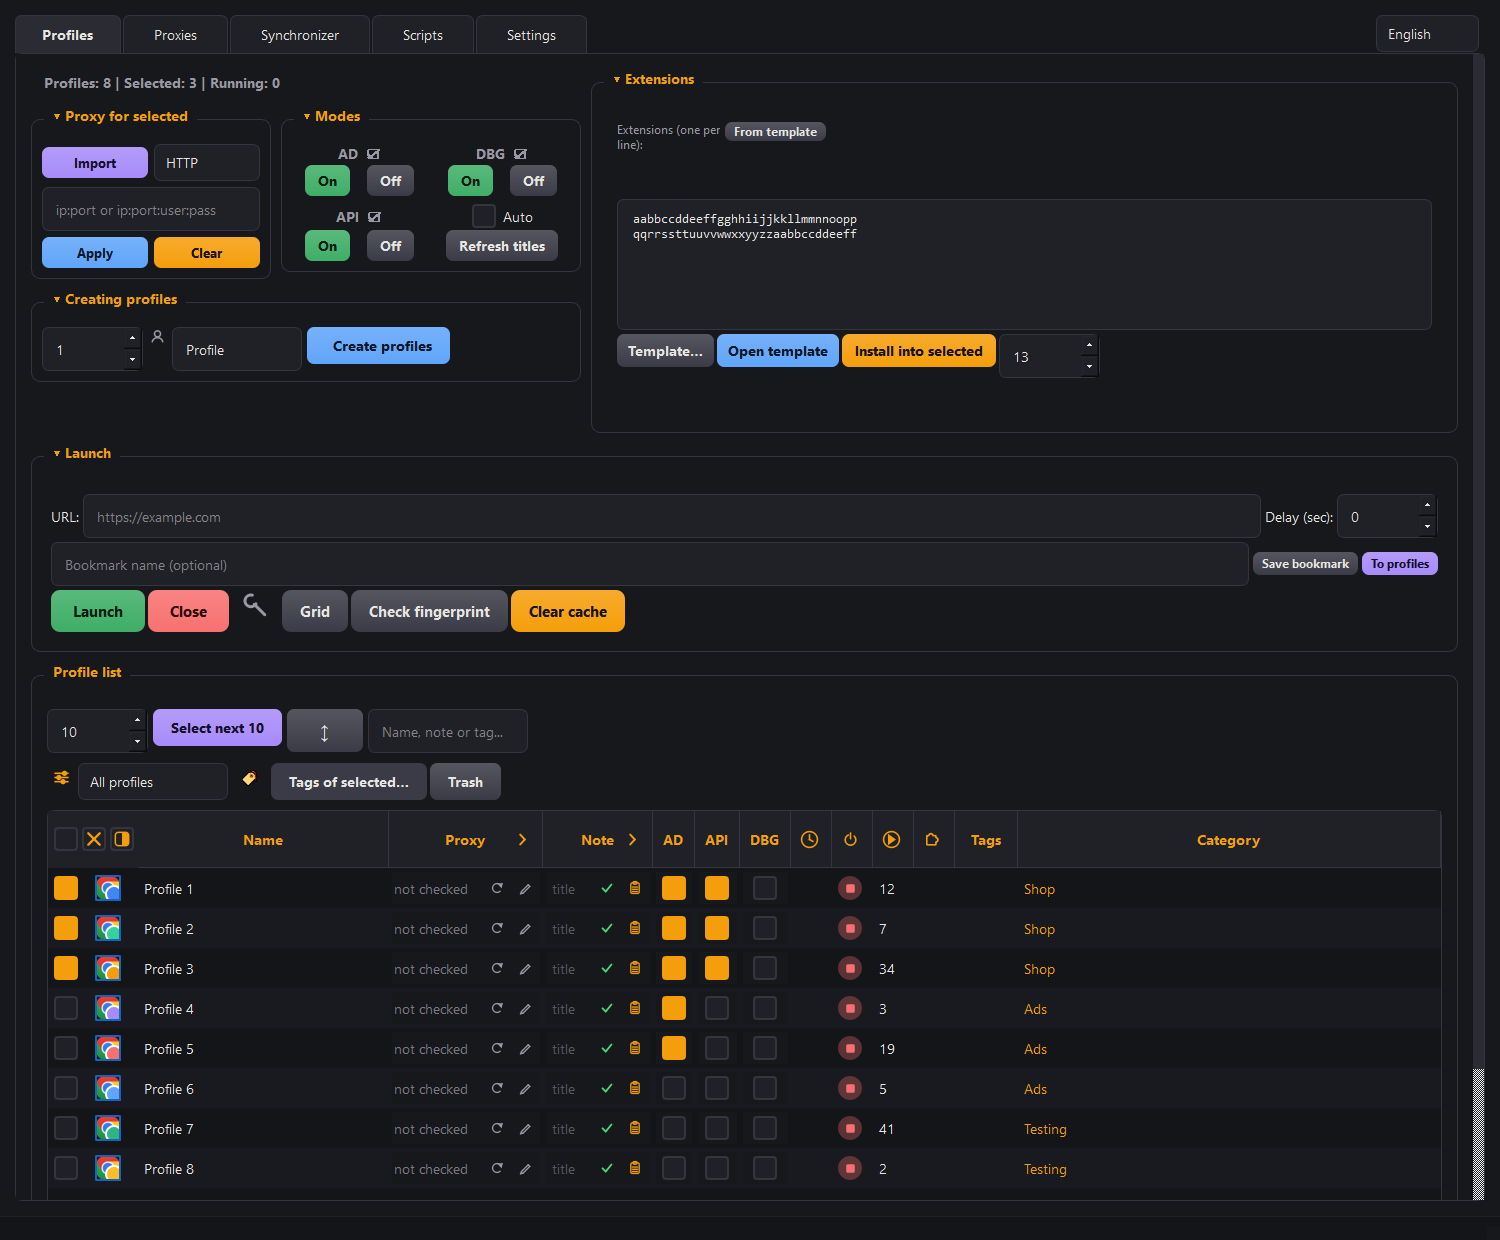
Task: Click the green checkmark in Profile 5 row
Action: [x=607, y=1048]
